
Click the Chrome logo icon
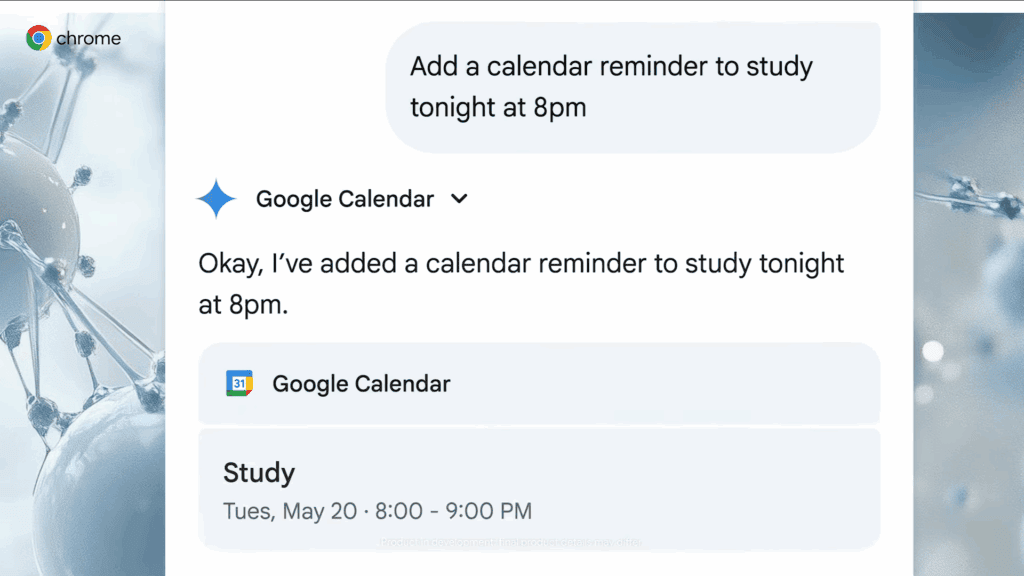(x=39, y=39)
